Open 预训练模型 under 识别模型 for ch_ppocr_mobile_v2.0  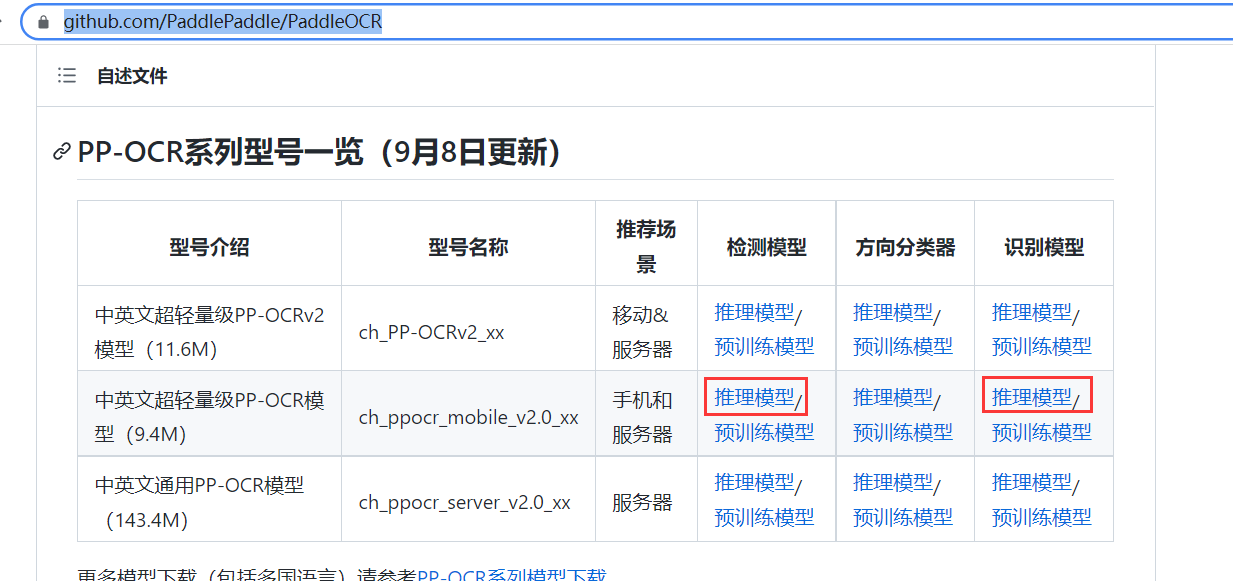(x=1041, y=431)
